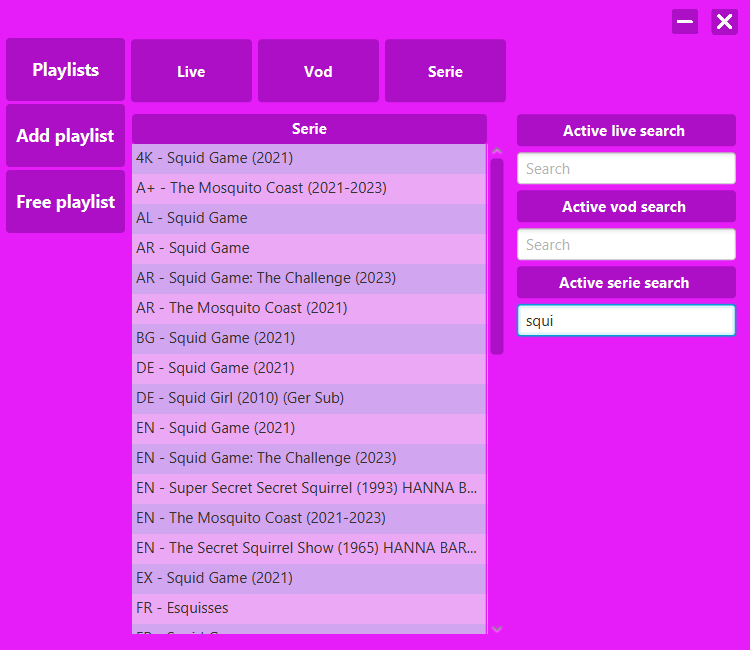This screenshot has height=650, width=750.
Task: Focus the live search input field
Action: pos(626,168)
